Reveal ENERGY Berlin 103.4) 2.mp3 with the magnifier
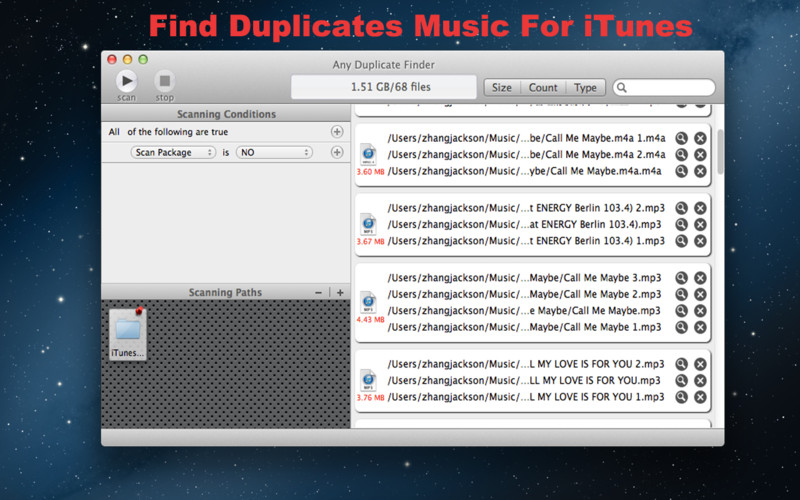800x500 pixels. 681,208
